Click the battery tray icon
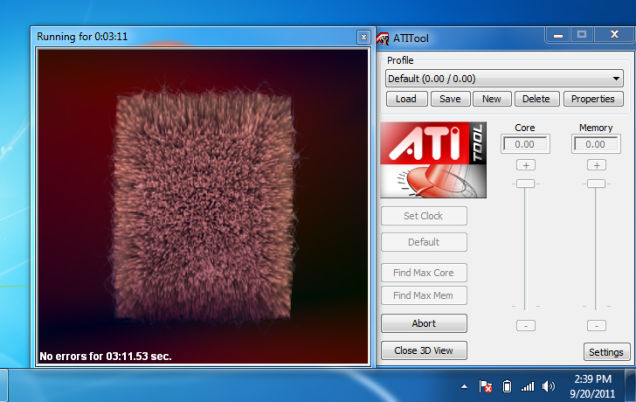Image resolution: width=636 pixels, height=402 pixels. (x=507, y=386)
